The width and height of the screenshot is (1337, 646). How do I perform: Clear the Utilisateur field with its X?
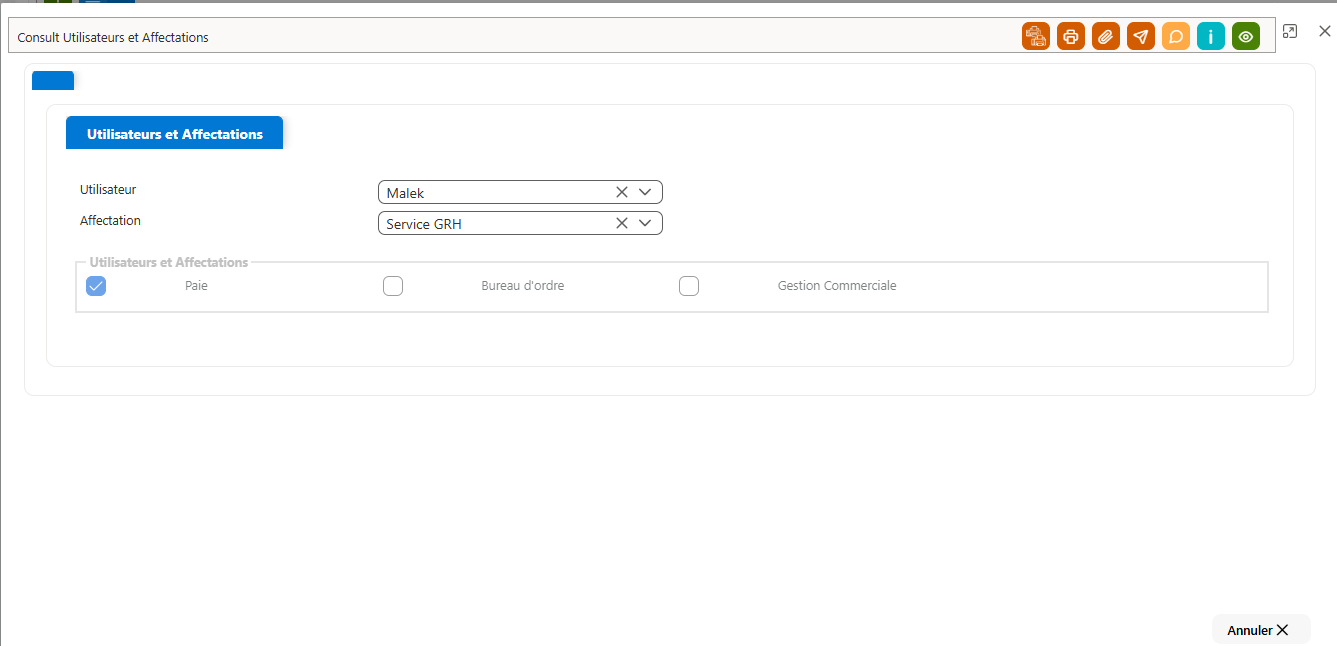point(622,192)
